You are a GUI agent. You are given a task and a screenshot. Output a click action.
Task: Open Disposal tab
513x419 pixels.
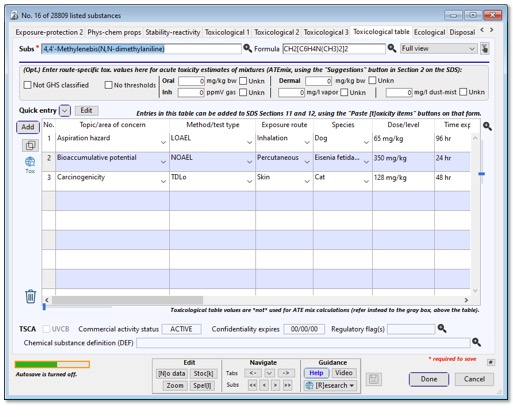[x=462, y=32]
